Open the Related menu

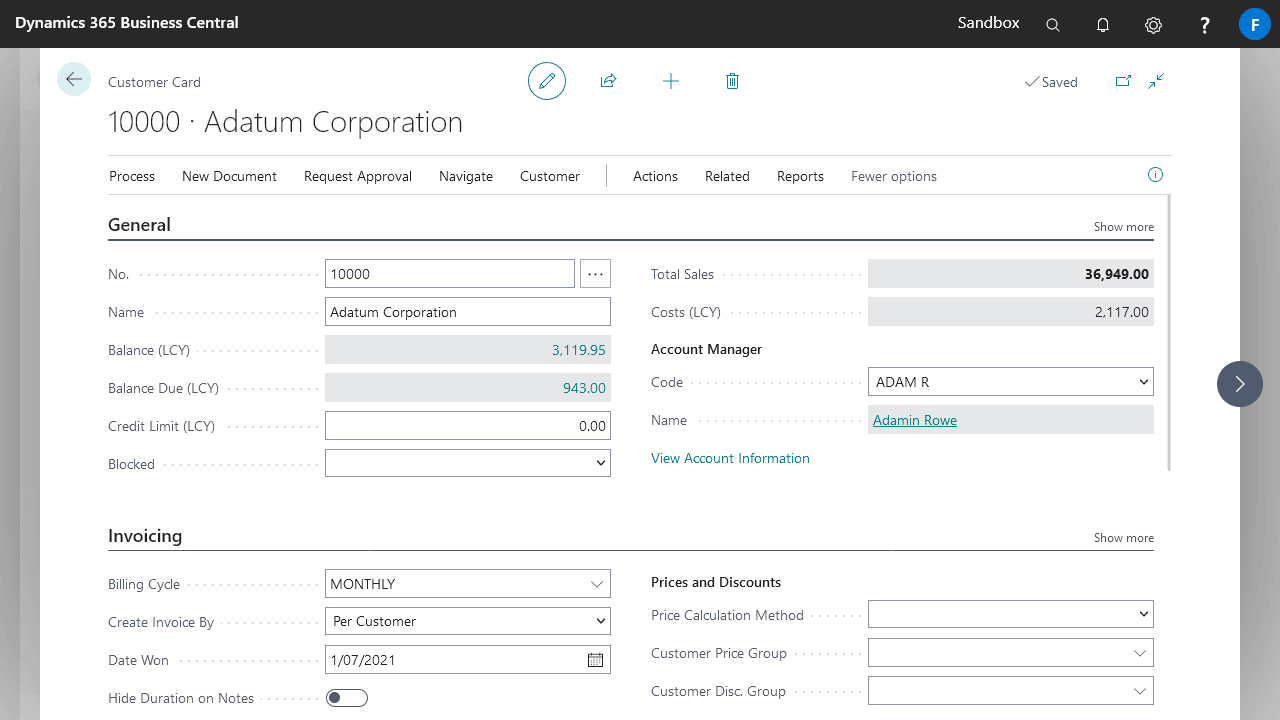(727, 176)
